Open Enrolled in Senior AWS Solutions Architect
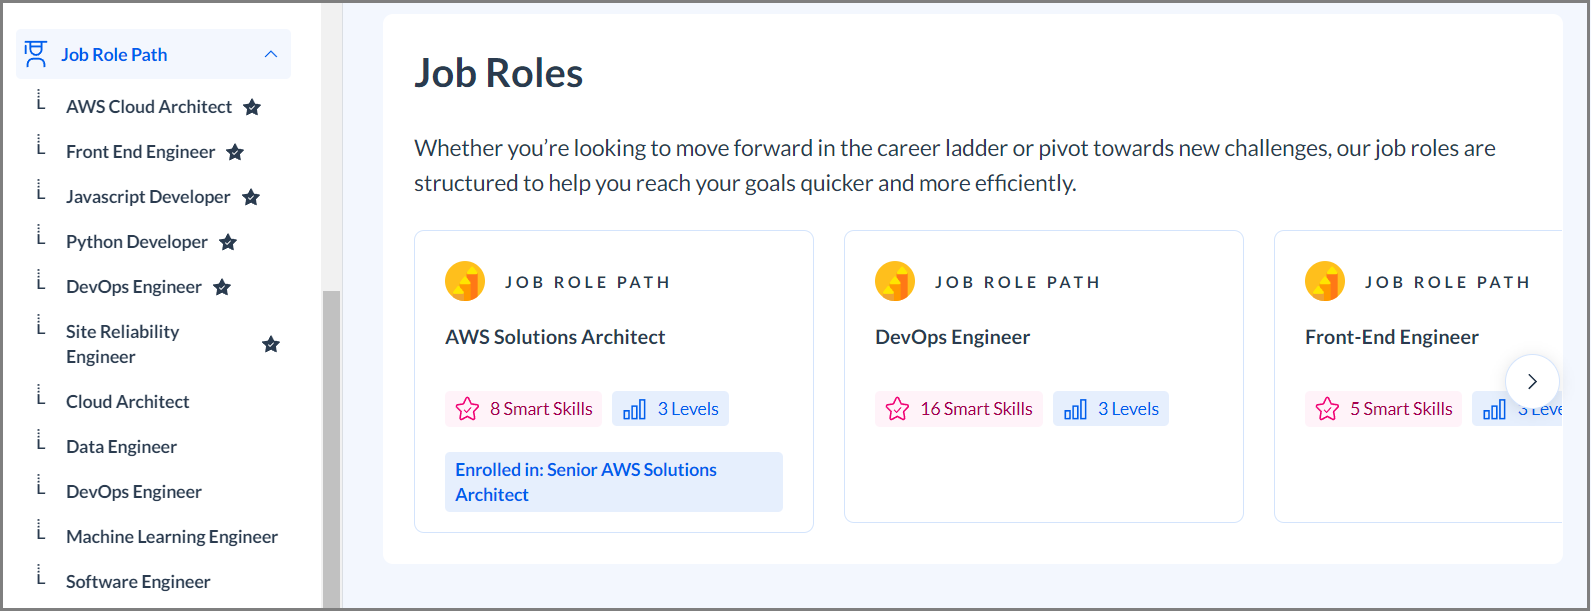The image size is (1591, 611). (x=613, y=481)
